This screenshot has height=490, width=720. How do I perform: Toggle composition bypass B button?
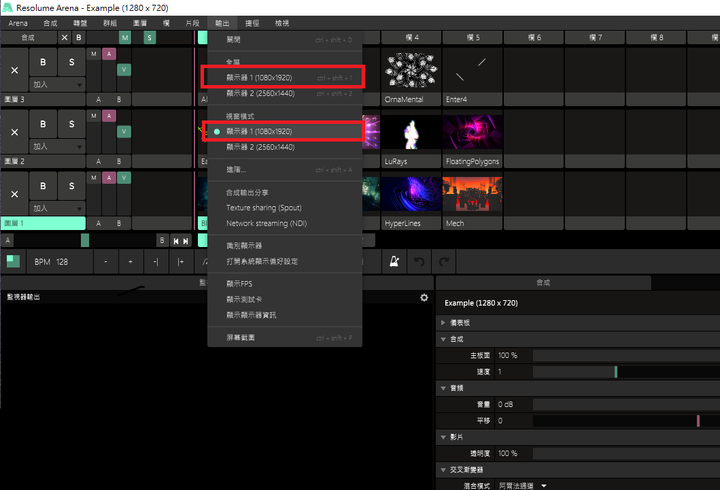pyautogui.click(x=79, y=38)
